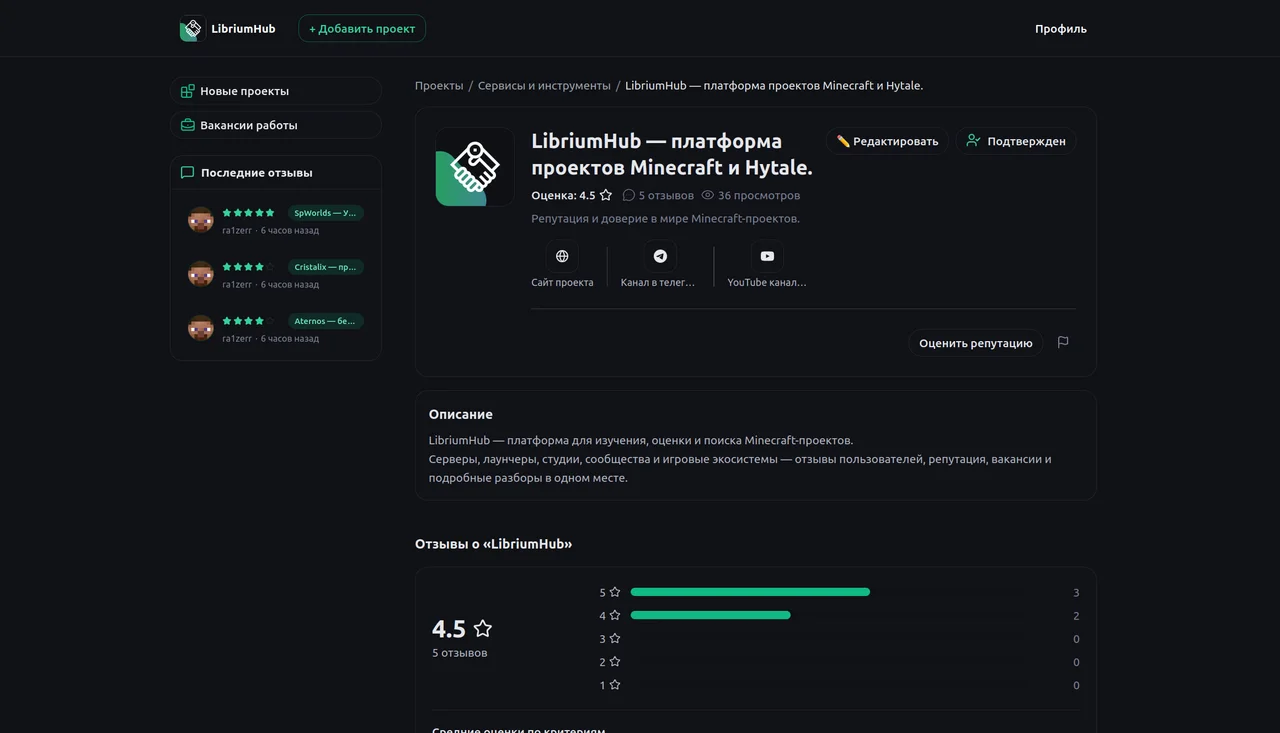Click the 5 отзывов comment icon
The image size is (1280, 733).
point(629,196)
